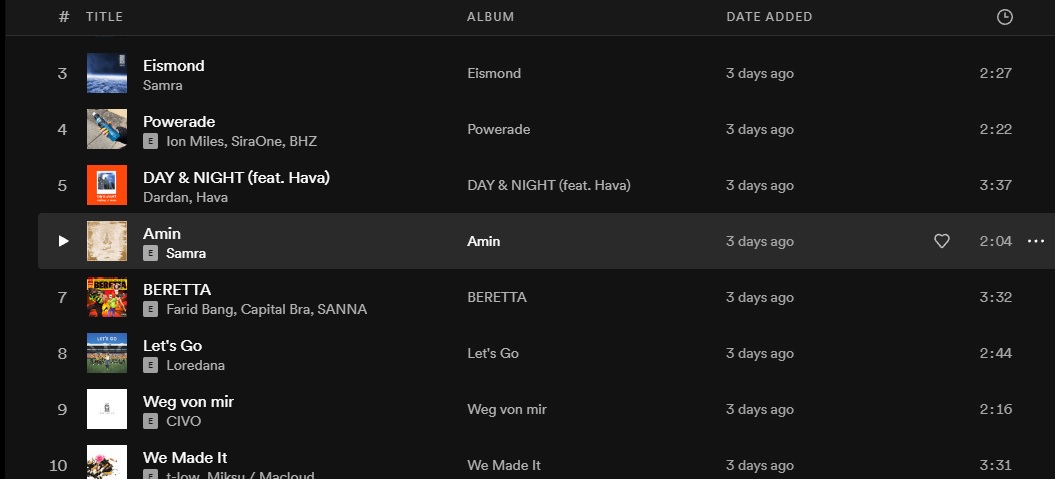Click the Eismond album cover thumbnail
Viewport: 1055px width, 479px height.
[107, 73]
